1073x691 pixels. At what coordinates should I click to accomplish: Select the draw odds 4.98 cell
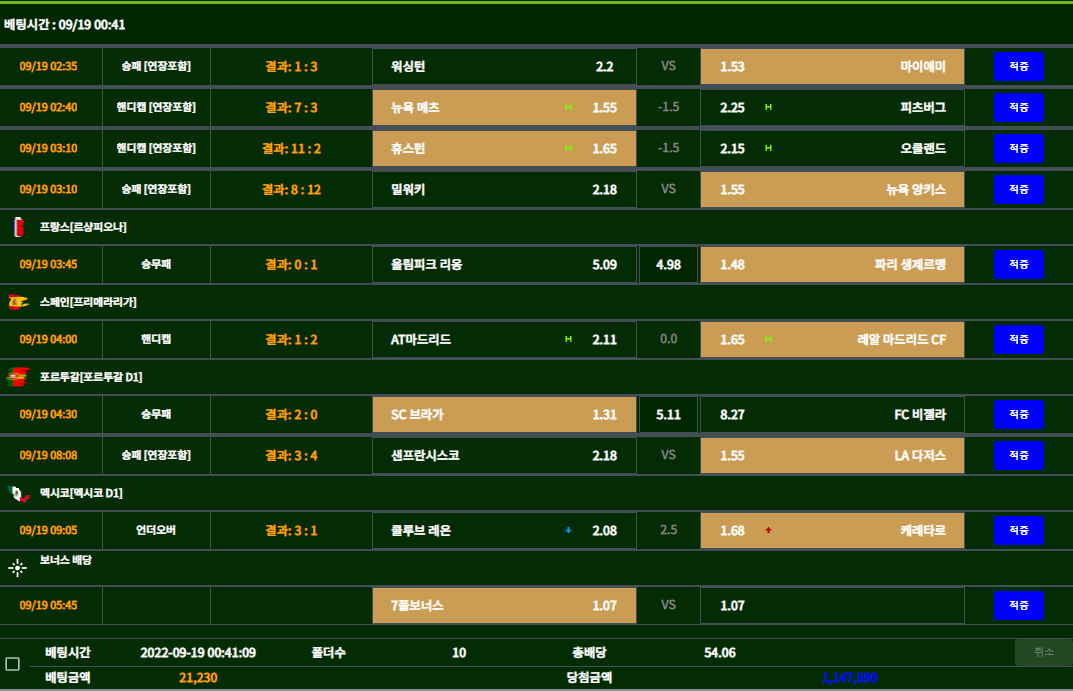(x=668, y=265)
